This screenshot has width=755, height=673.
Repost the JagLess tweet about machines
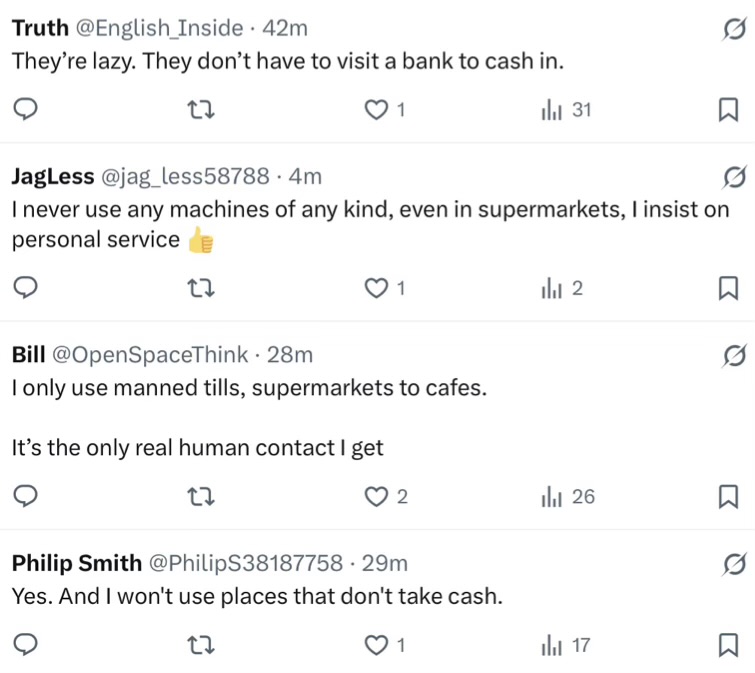[x=203, y=289]
